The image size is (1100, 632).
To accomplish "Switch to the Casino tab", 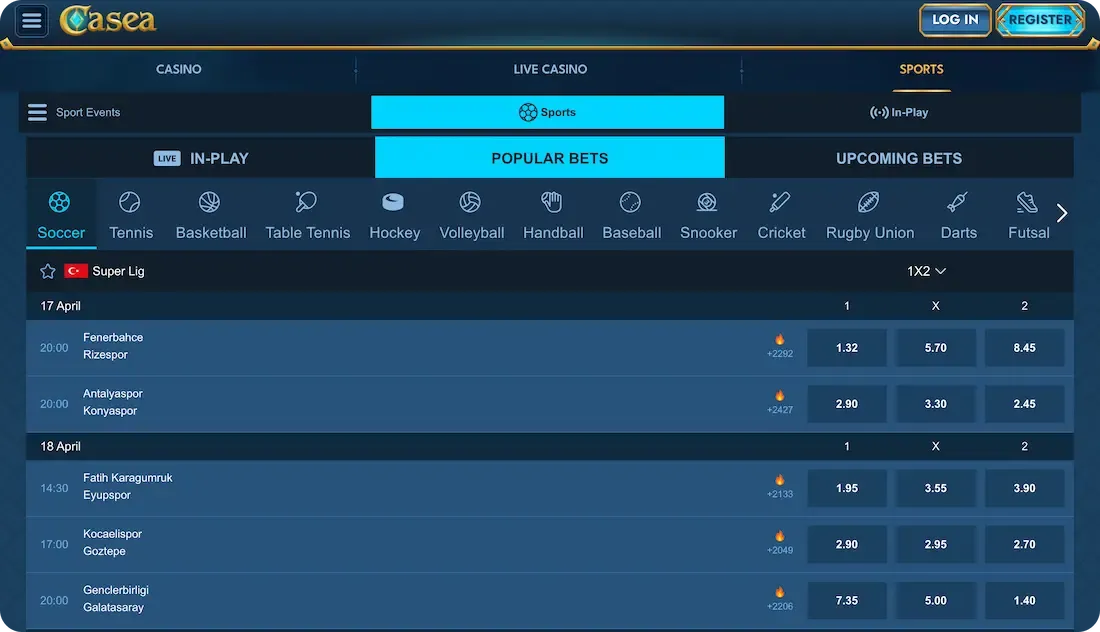I will (x=178, y=69).
